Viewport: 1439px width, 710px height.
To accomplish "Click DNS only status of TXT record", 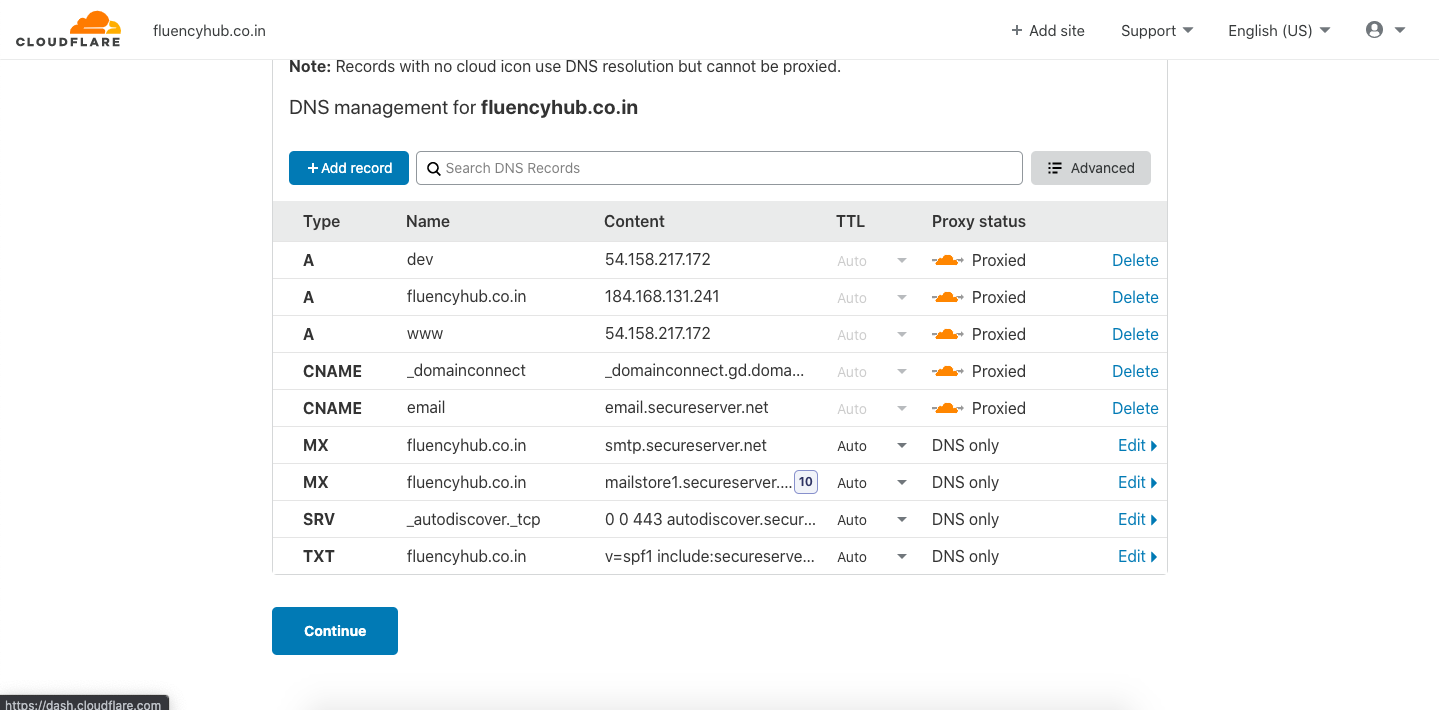I will tap(965, 556).
